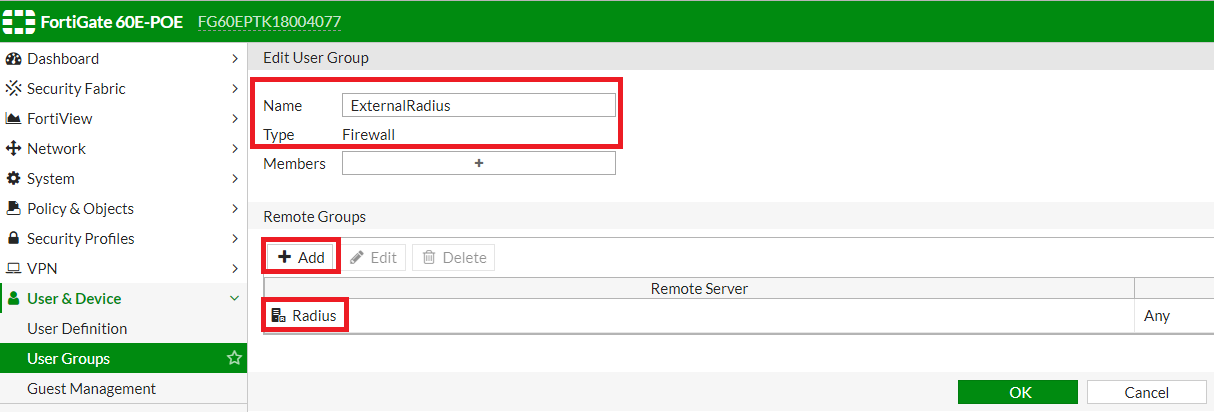Click the System gear icon

14,179
